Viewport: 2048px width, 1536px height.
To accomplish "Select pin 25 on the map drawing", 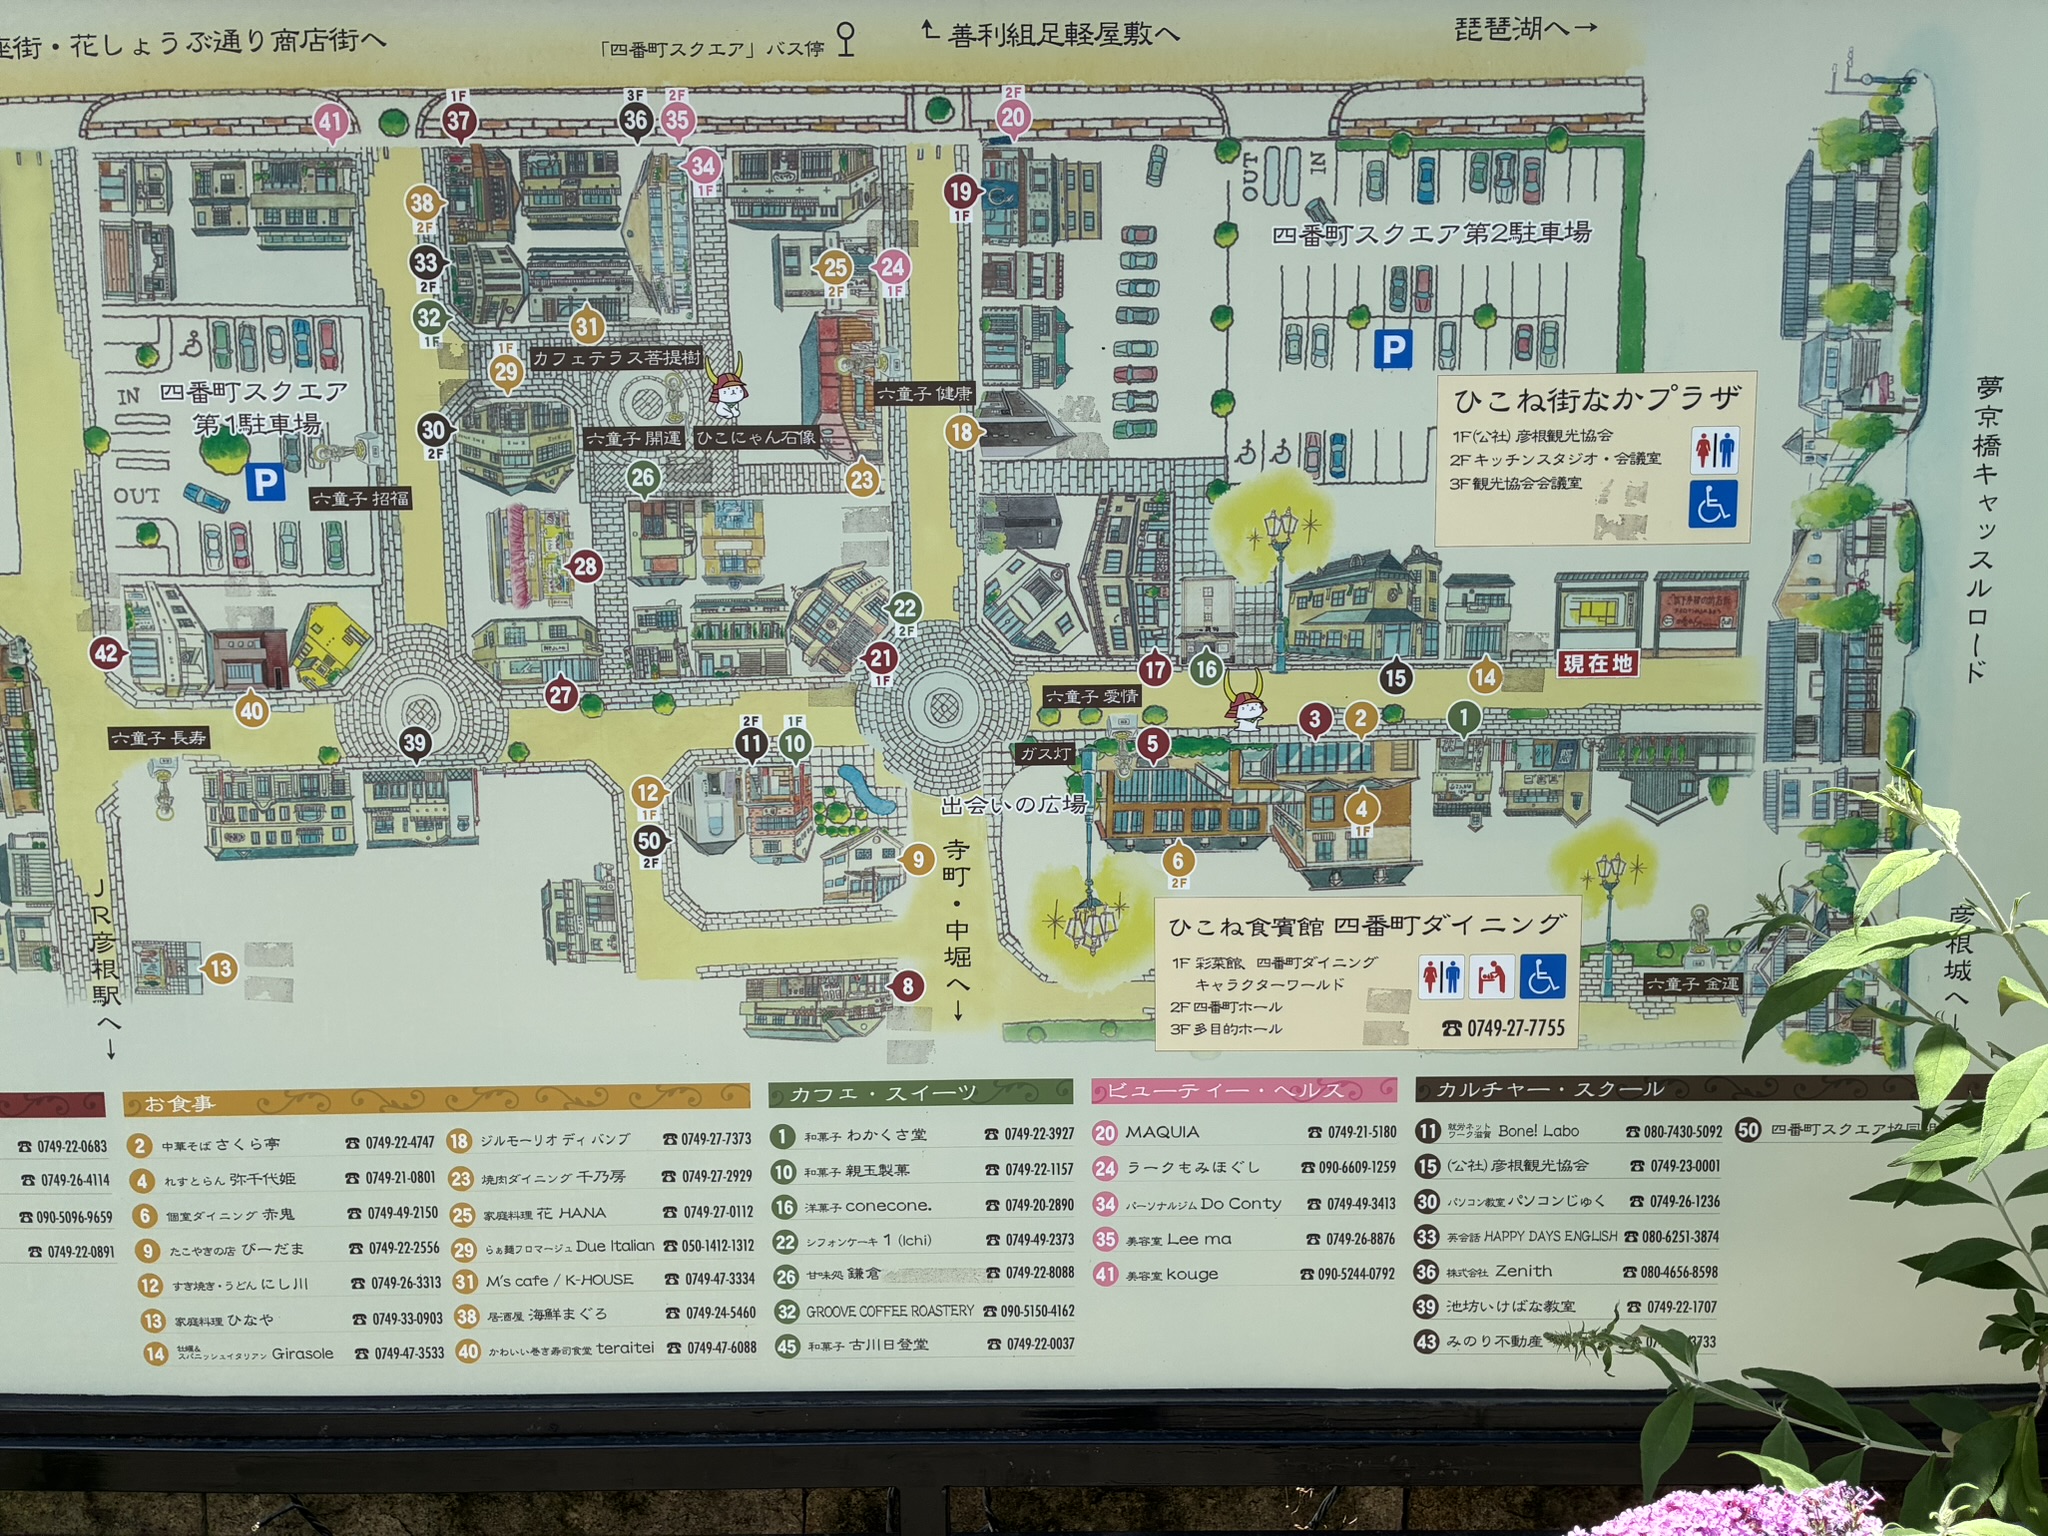I will pos(834,267).
